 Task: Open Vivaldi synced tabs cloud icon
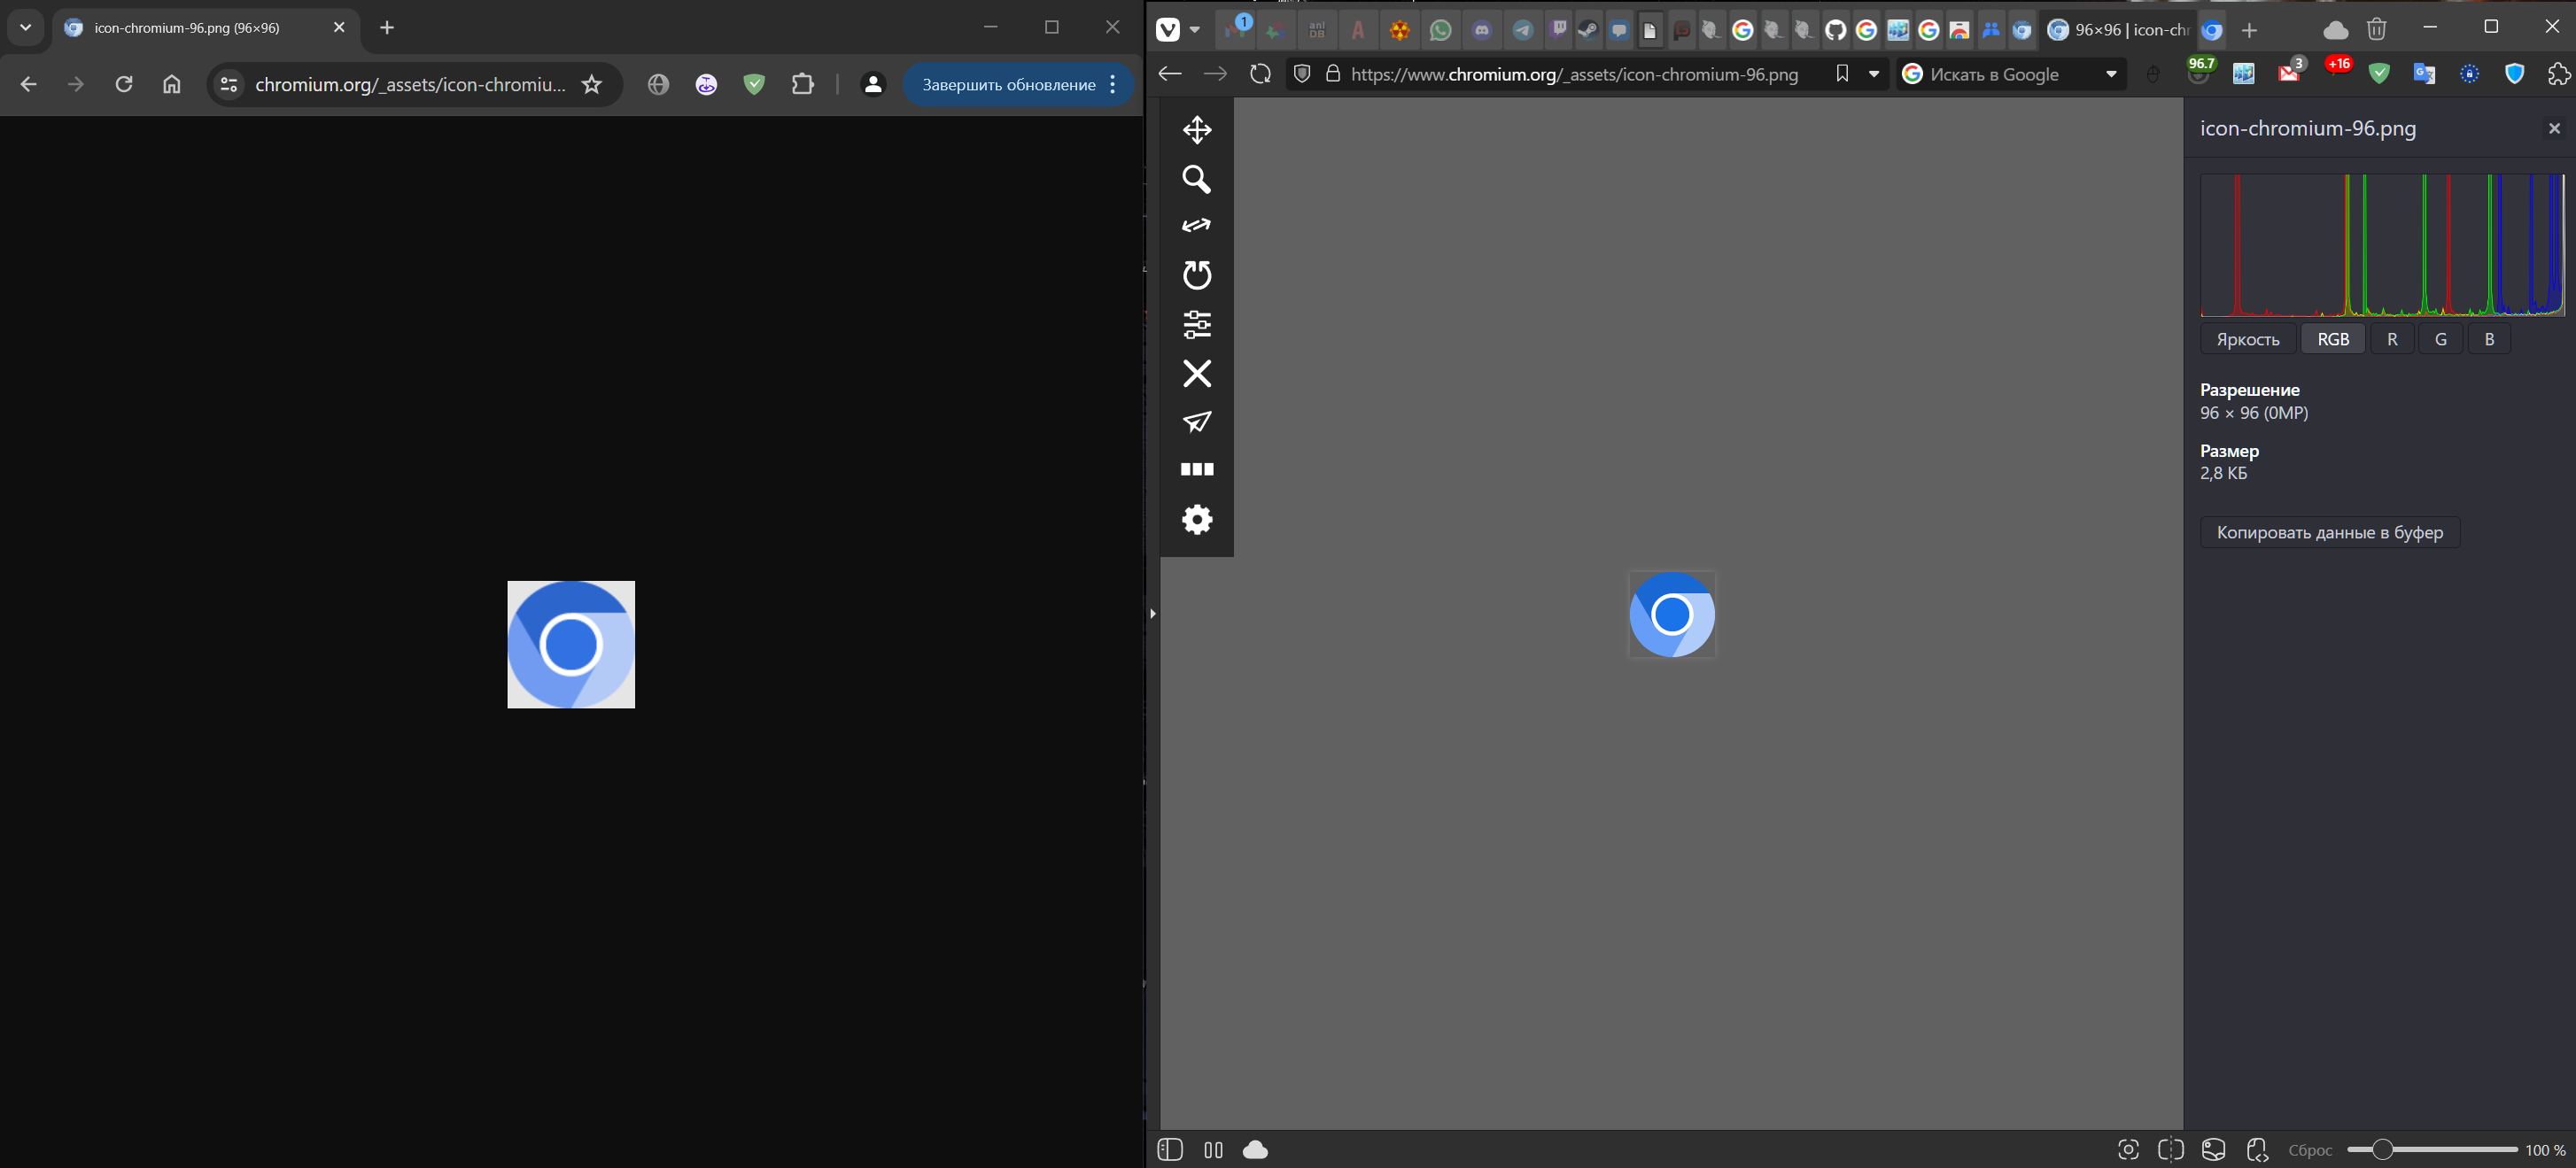2336,30
